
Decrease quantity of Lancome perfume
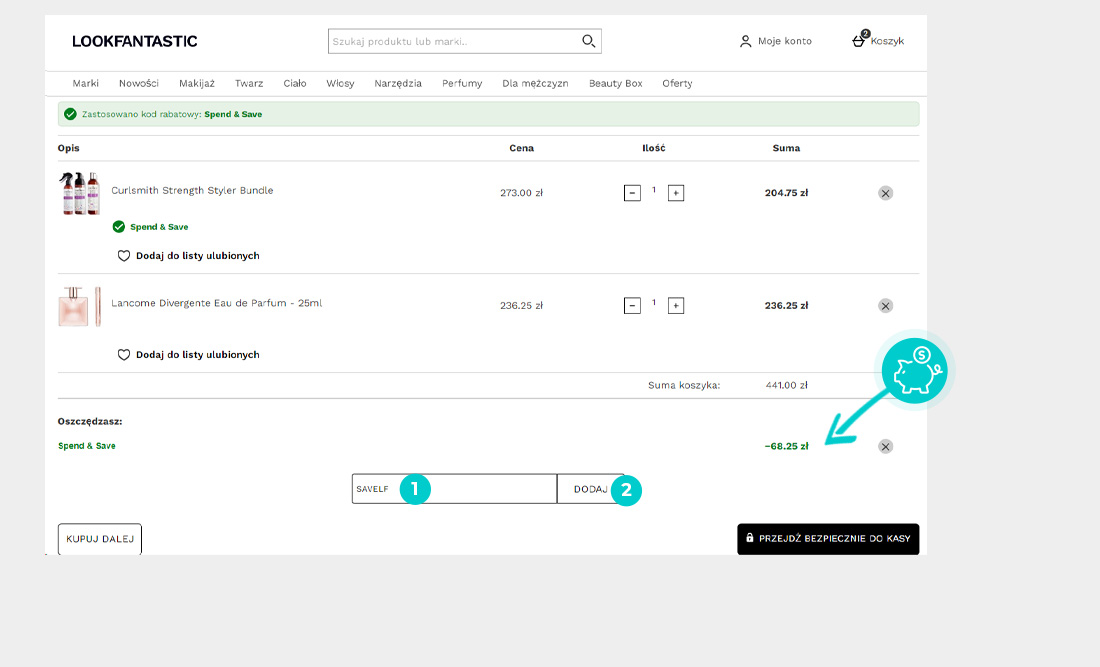tap(632, 306)
